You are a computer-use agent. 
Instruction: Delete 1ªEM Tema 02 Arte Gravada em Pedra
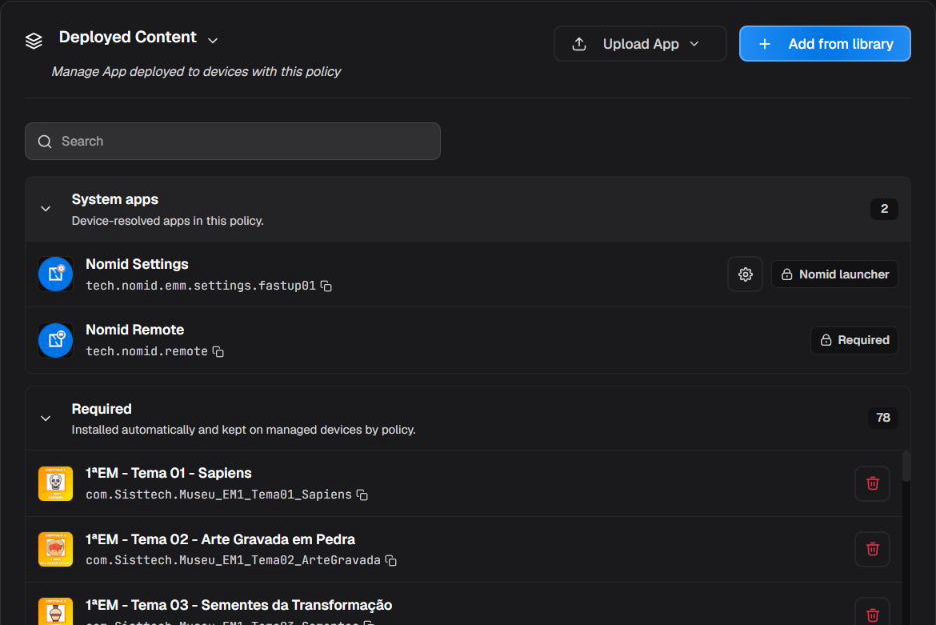pos(872,549)
